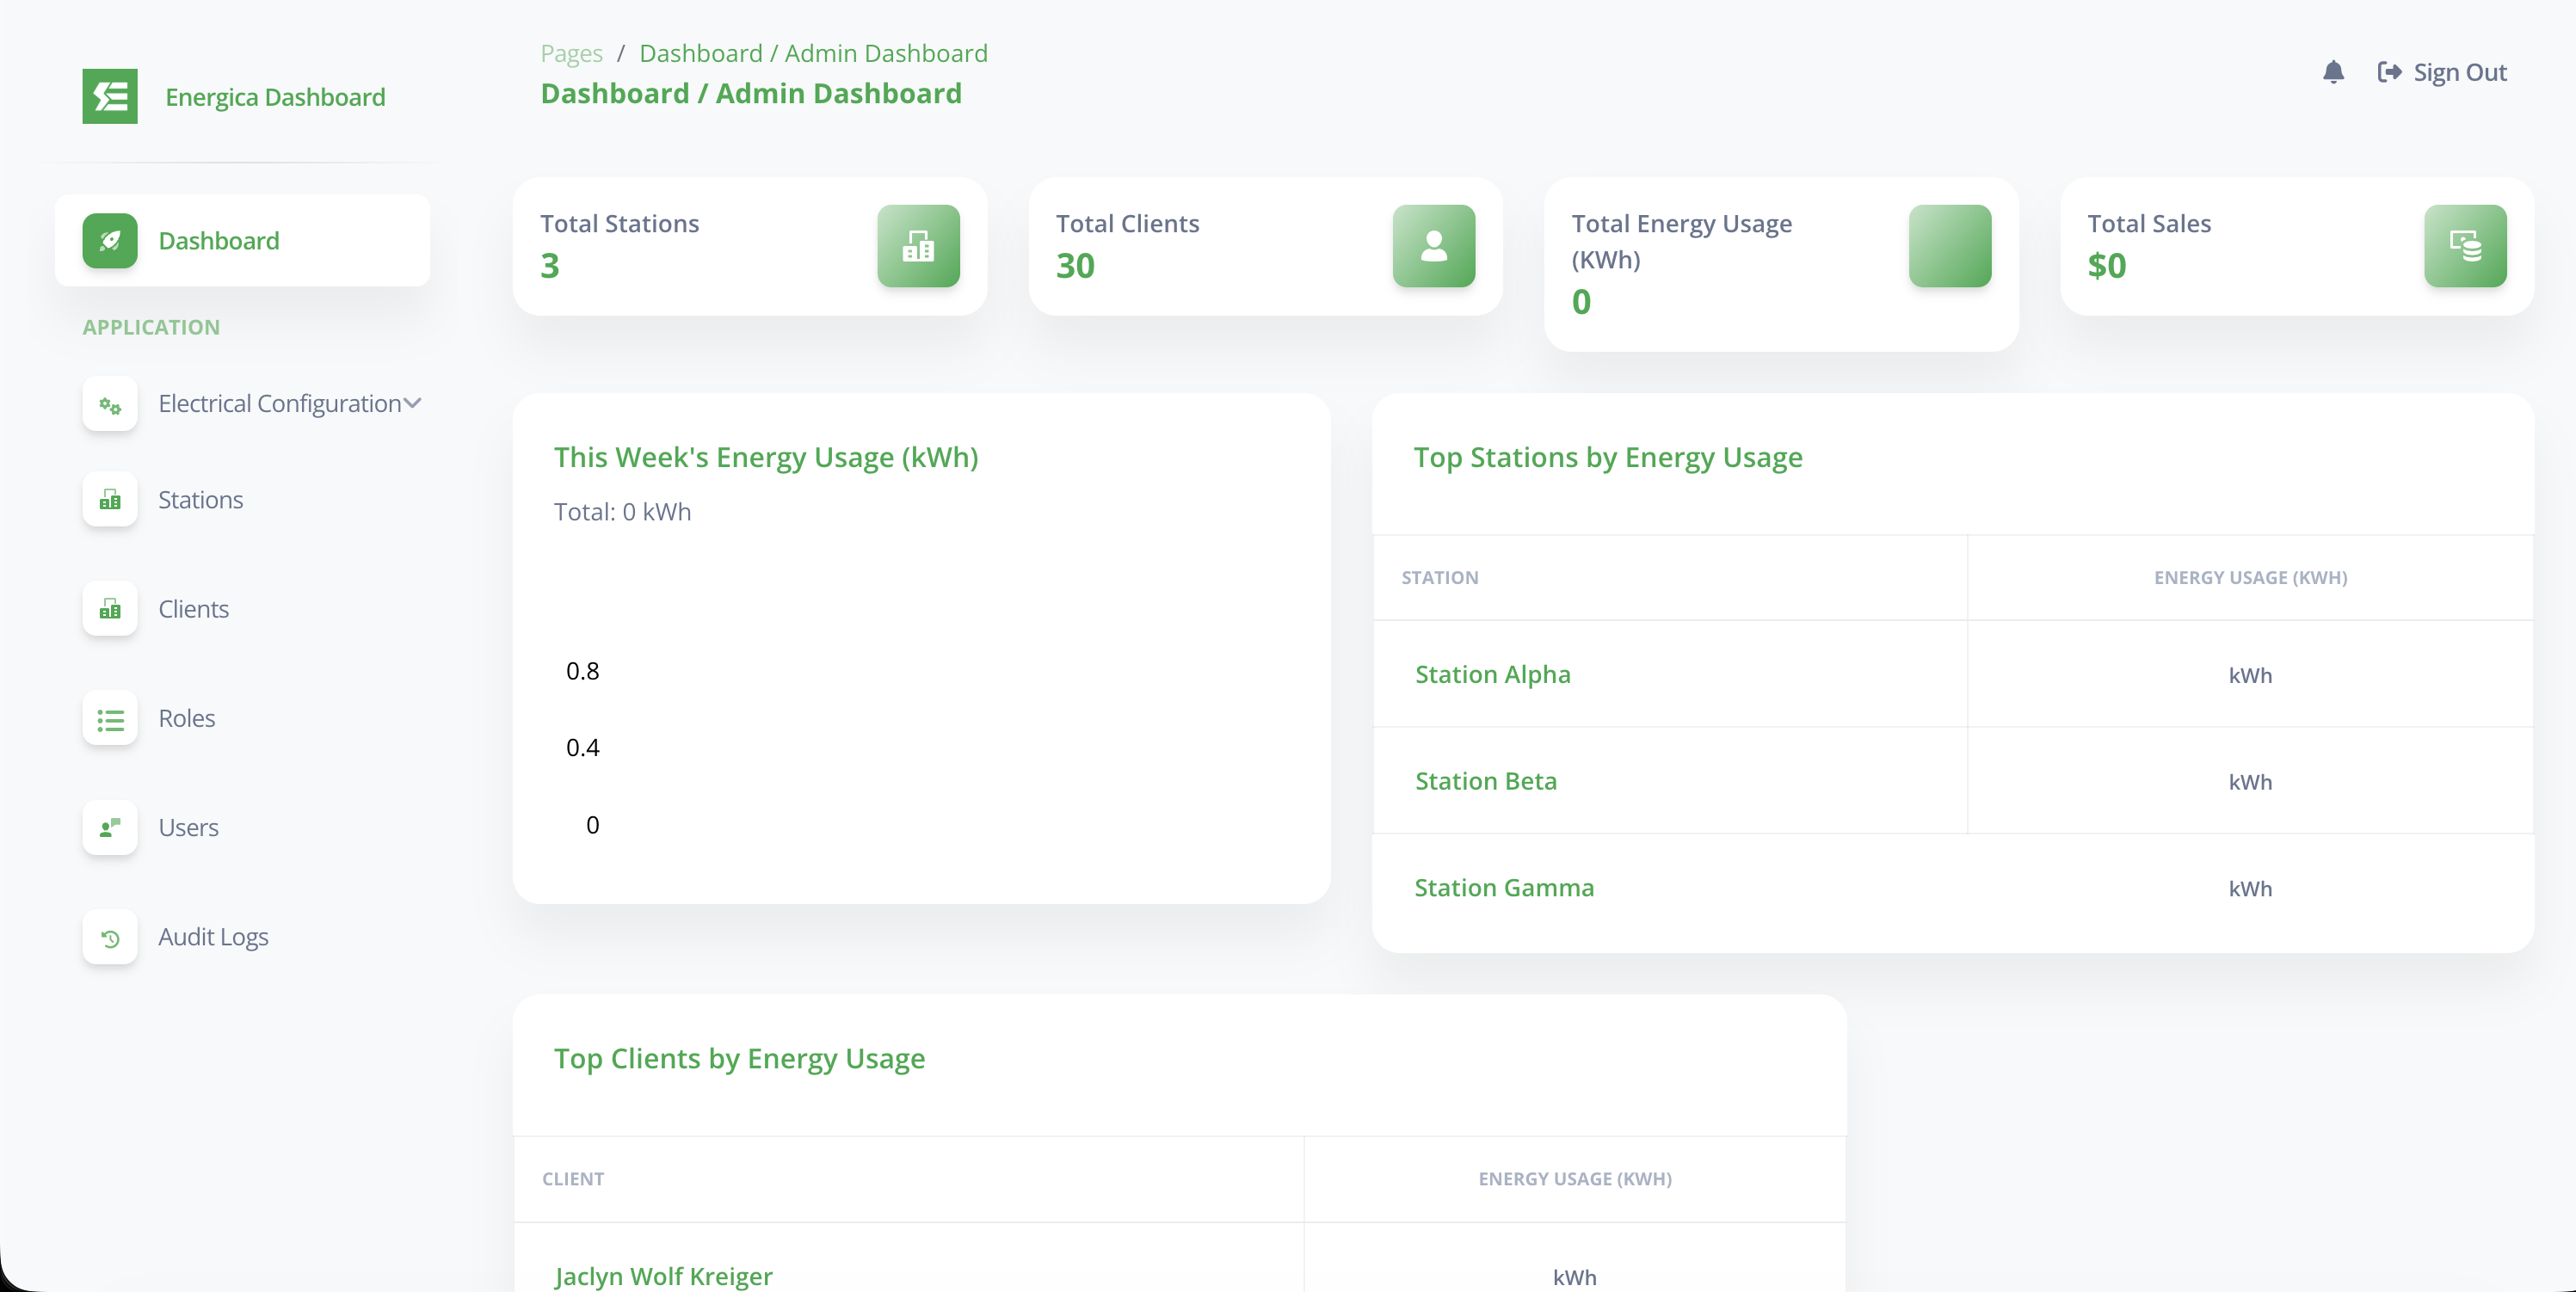The image size is (2576, 1292).
Task: Click the Total Sales coins icon
Action: (x=2466, y=246)
